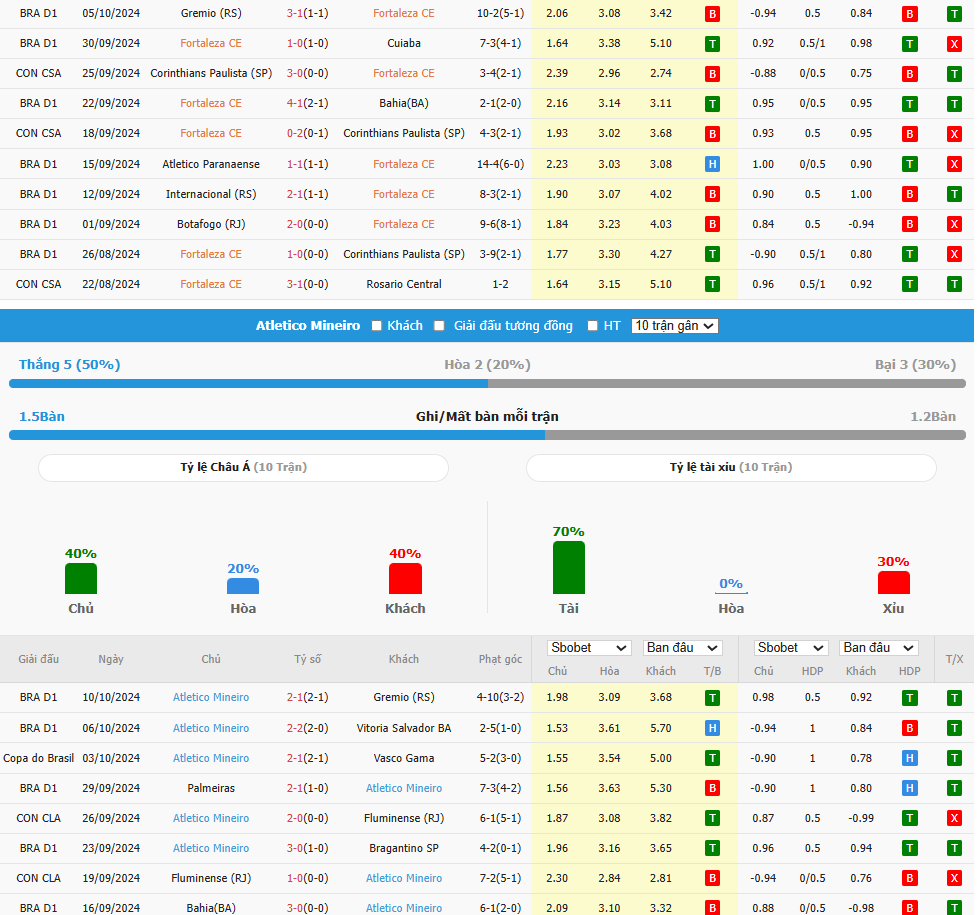Screen dimensions: 977x915
Task: Click the red 40% Khách bar
Action: [x=405, y=578]
